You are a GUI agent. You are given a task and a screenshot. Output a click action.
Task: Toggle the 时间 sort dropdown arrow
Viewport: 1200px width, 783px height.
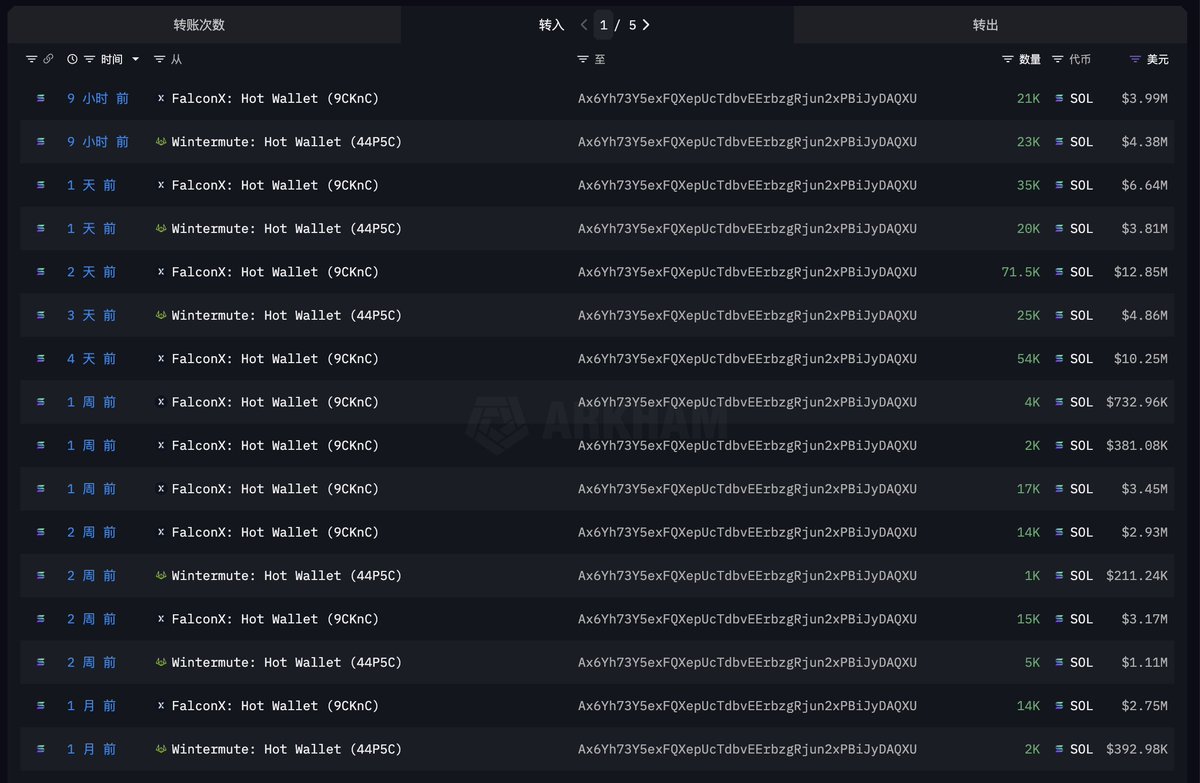click(136, 60)
